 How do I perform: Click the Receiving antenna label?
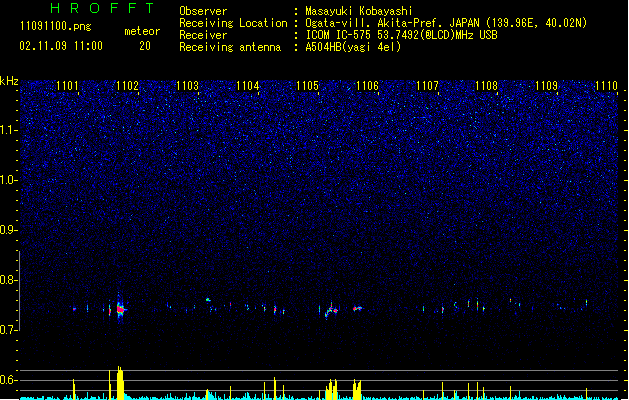230,47
